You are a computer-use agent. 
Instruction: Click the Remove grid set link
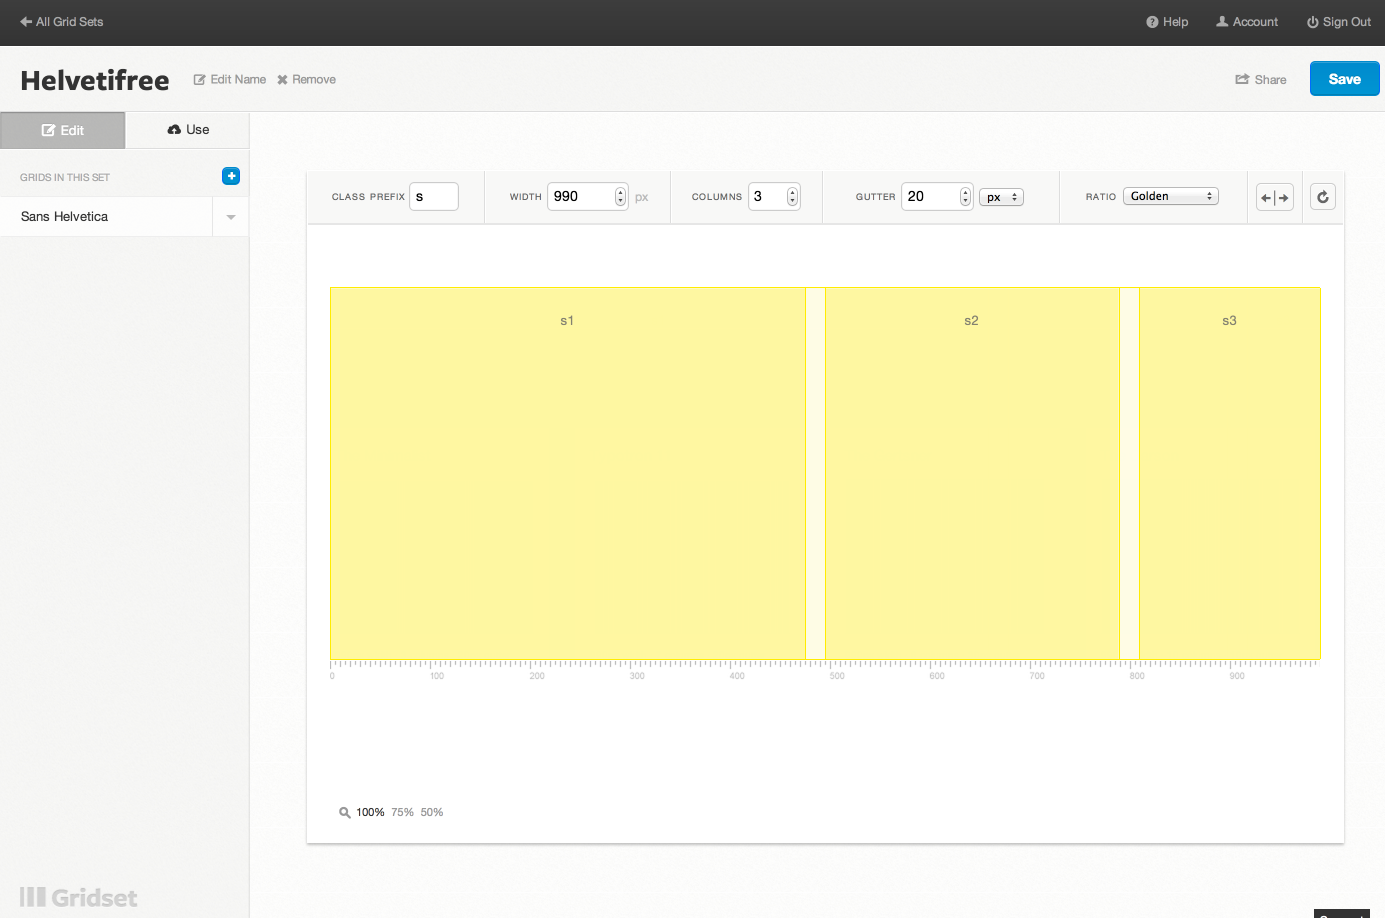click(x=306, y=80)
